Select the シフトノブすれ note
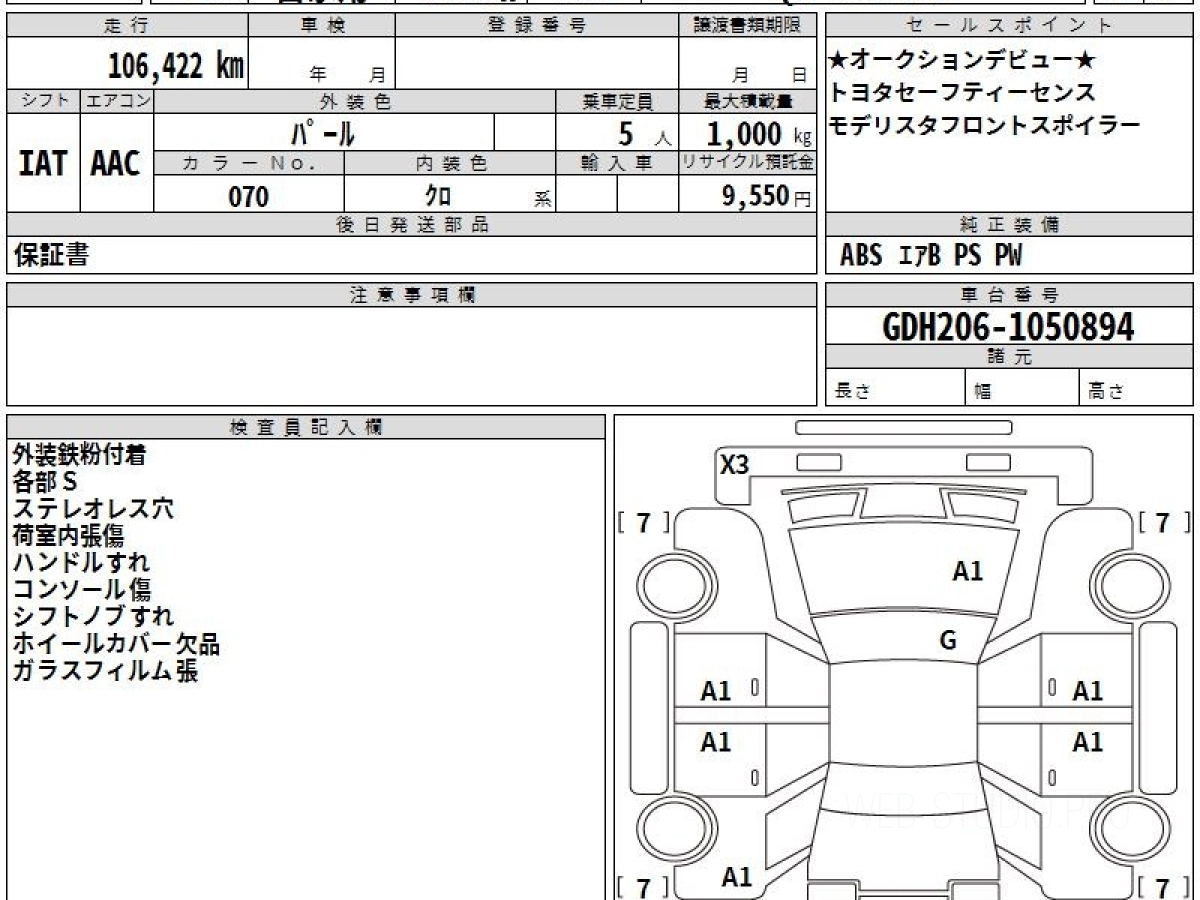The image size is (1200, 900). [93, 617]
